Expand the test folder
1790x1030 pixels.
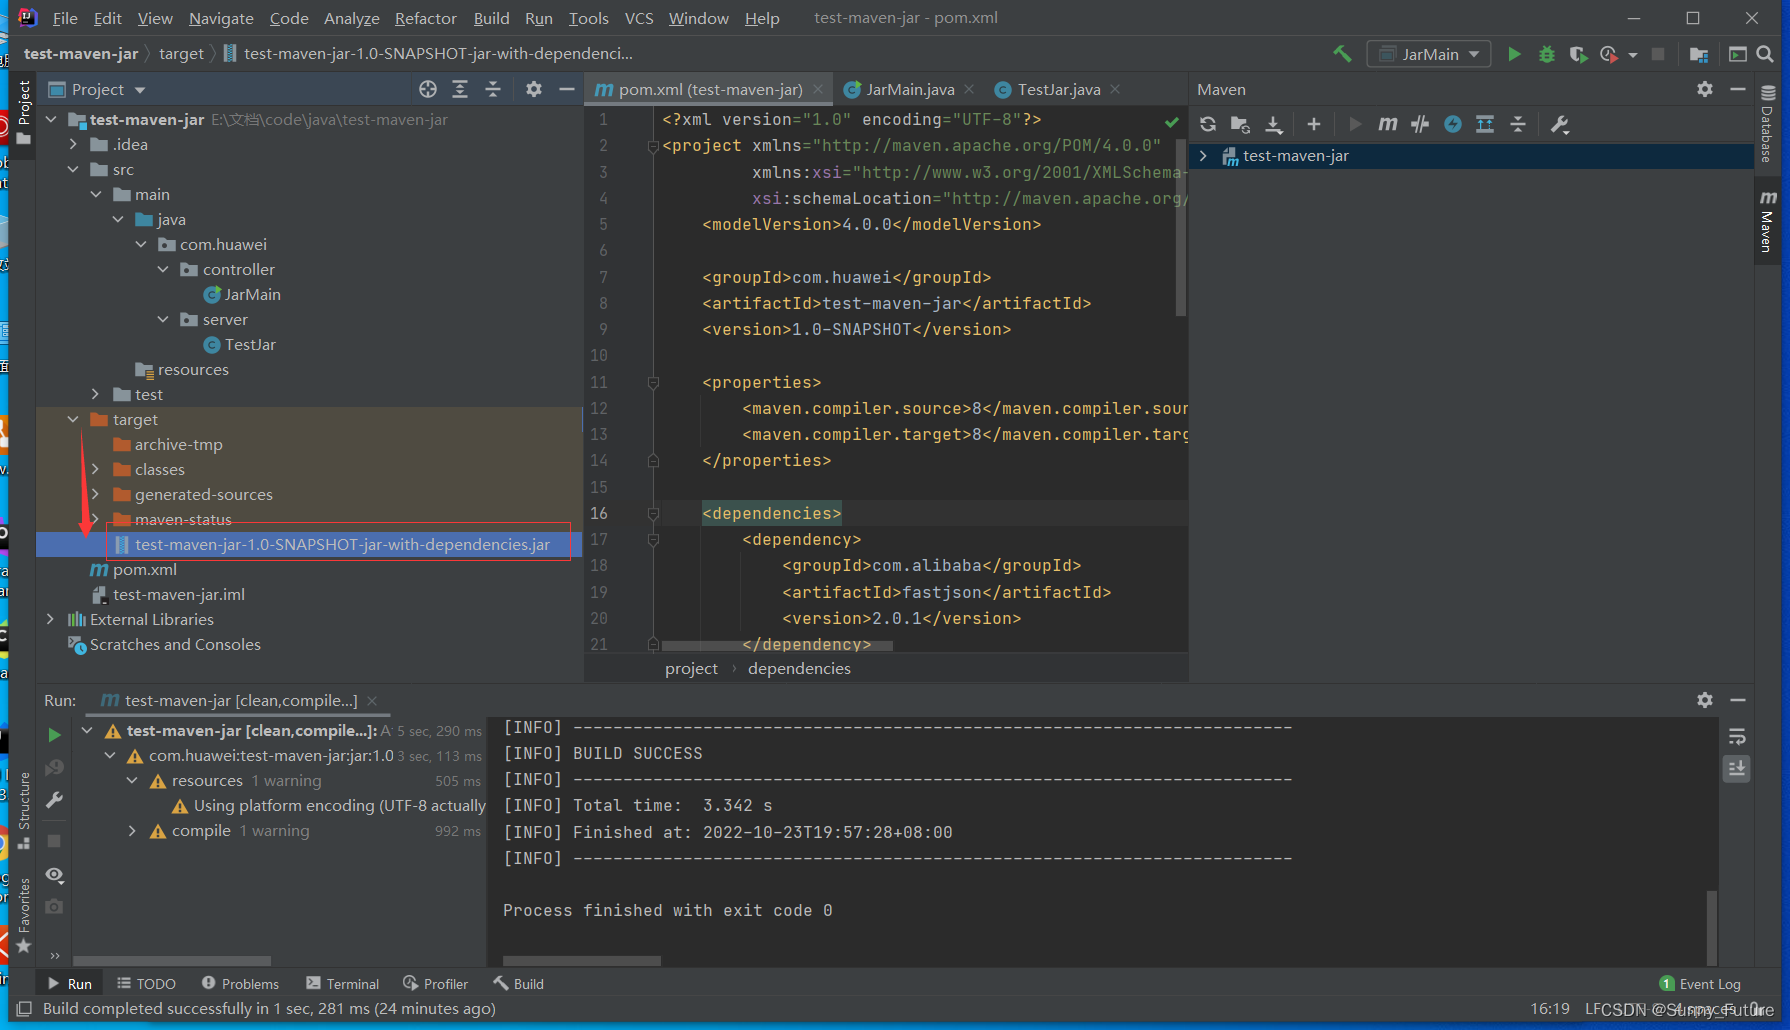pyautogui.click(x=95, y=394)
